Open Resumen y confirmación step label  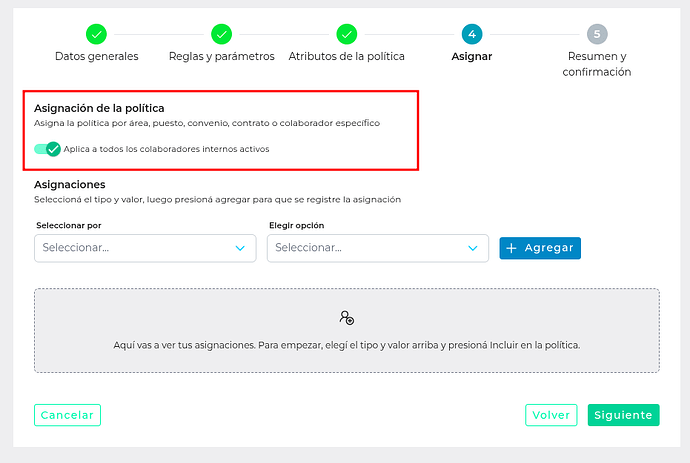[x=597, y=64]
